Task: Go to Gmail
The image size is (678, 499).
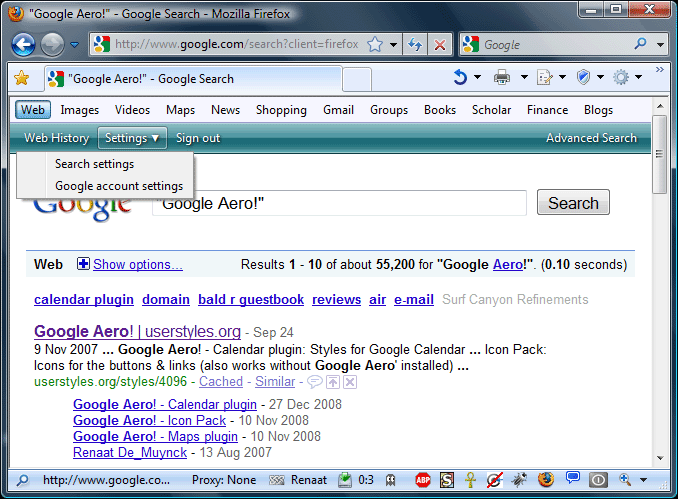Action: click(x=338, y=110)
